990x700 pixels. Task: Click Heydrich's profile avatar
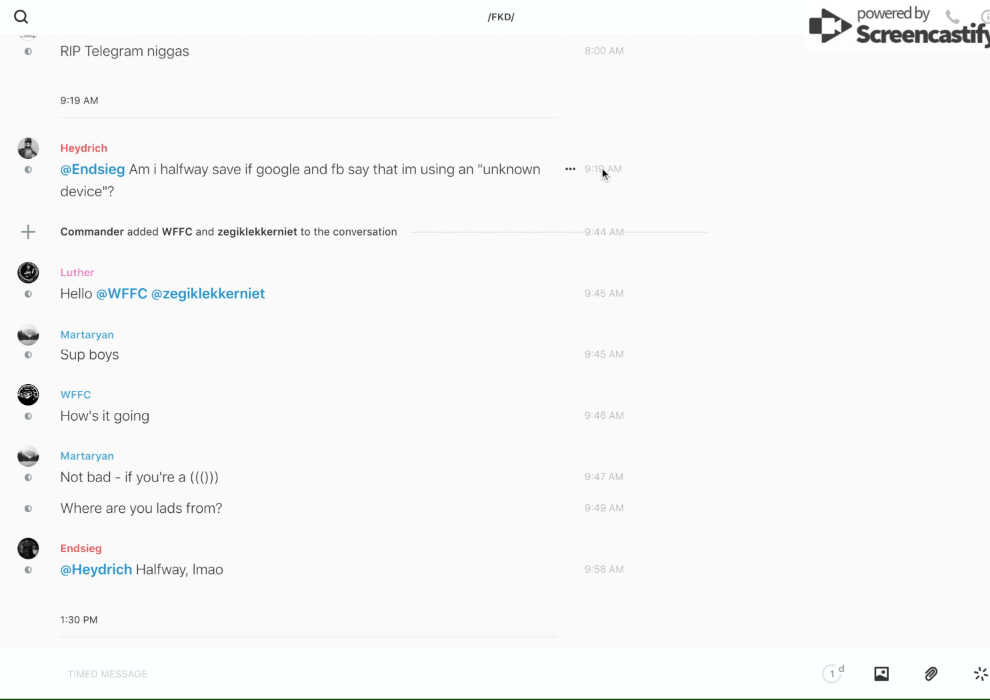pos(28,148)
